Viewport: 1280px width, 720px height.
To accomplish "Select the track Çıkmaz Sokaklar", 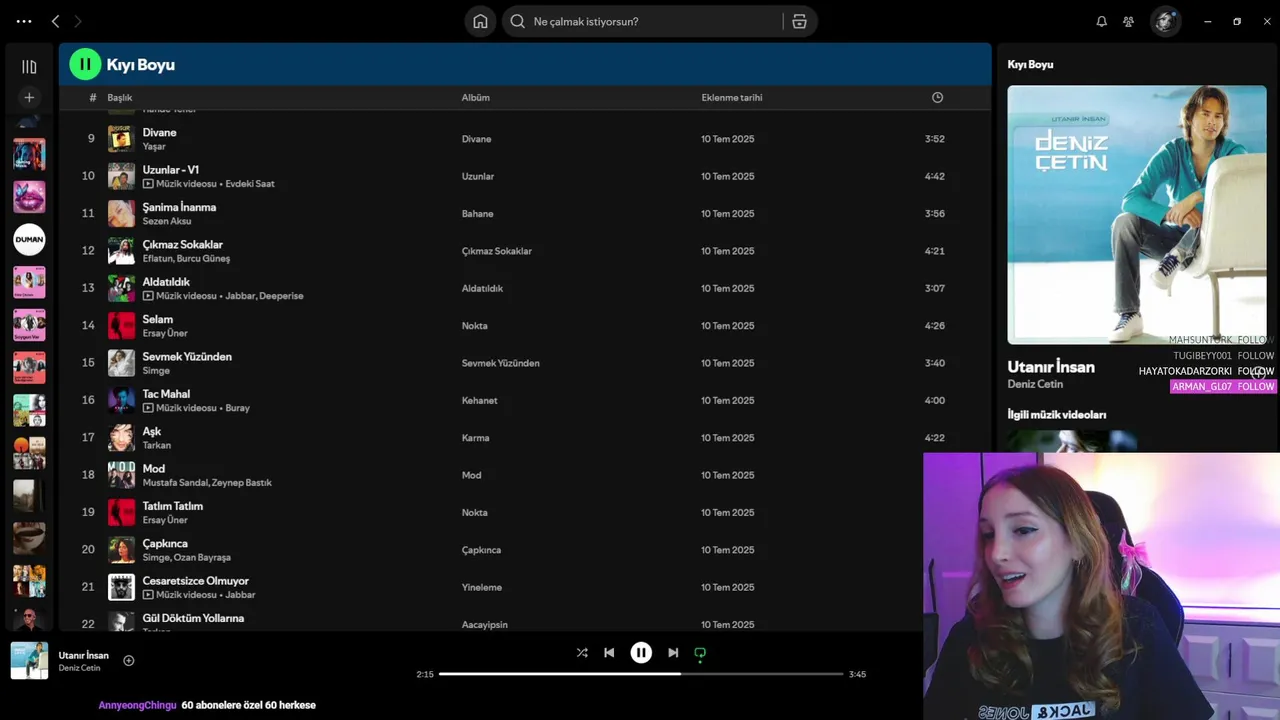I will tap(182, 244).
